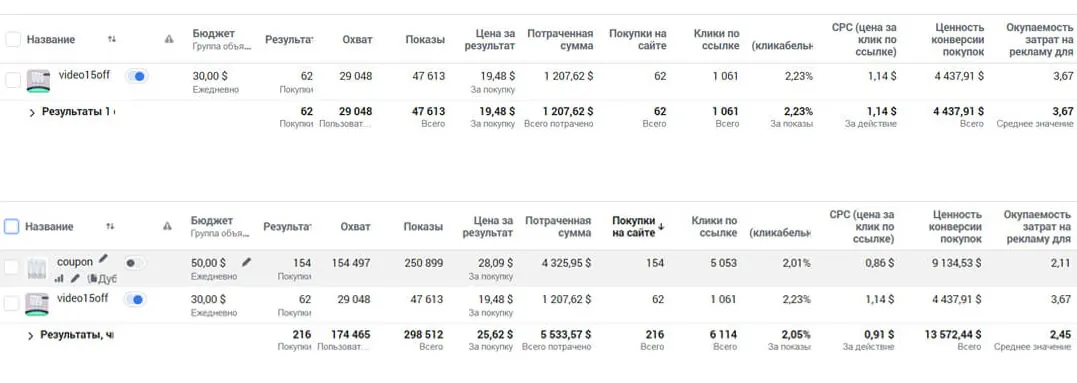Check the select-all checkbox in the lower table header
1077x383 pixels.
click(x=12, y=226)
